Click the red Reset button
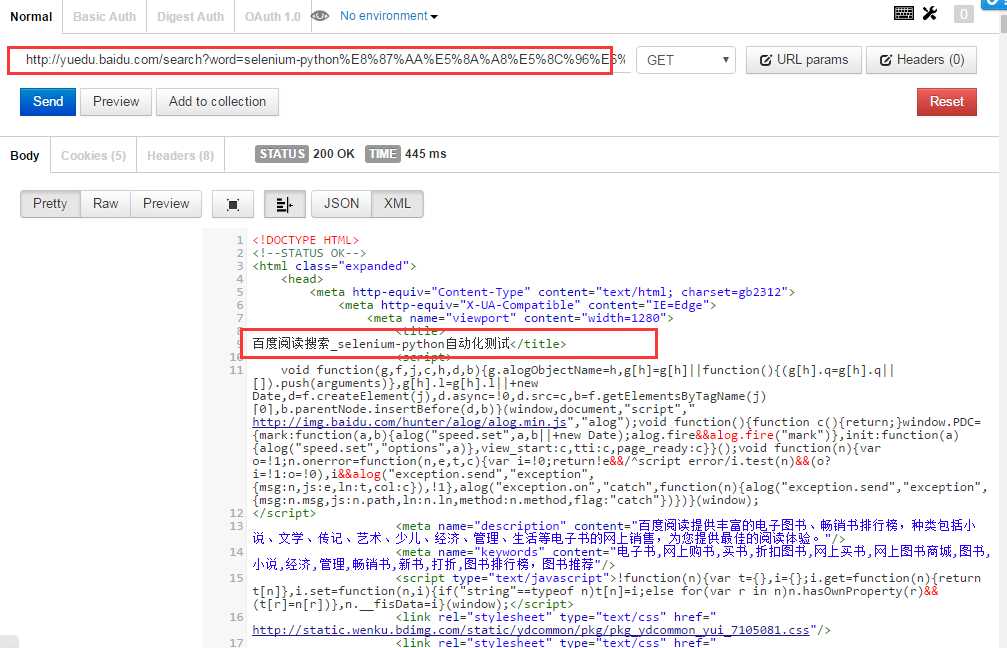 [947, 101]
